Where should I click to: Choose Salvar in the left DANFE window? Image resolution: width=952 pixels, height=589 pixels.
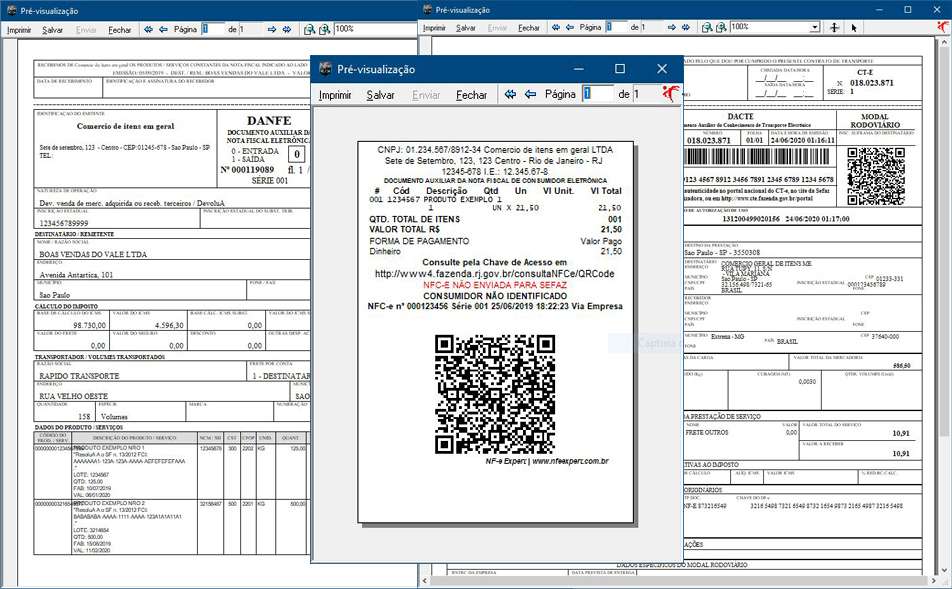pos(52,30)
